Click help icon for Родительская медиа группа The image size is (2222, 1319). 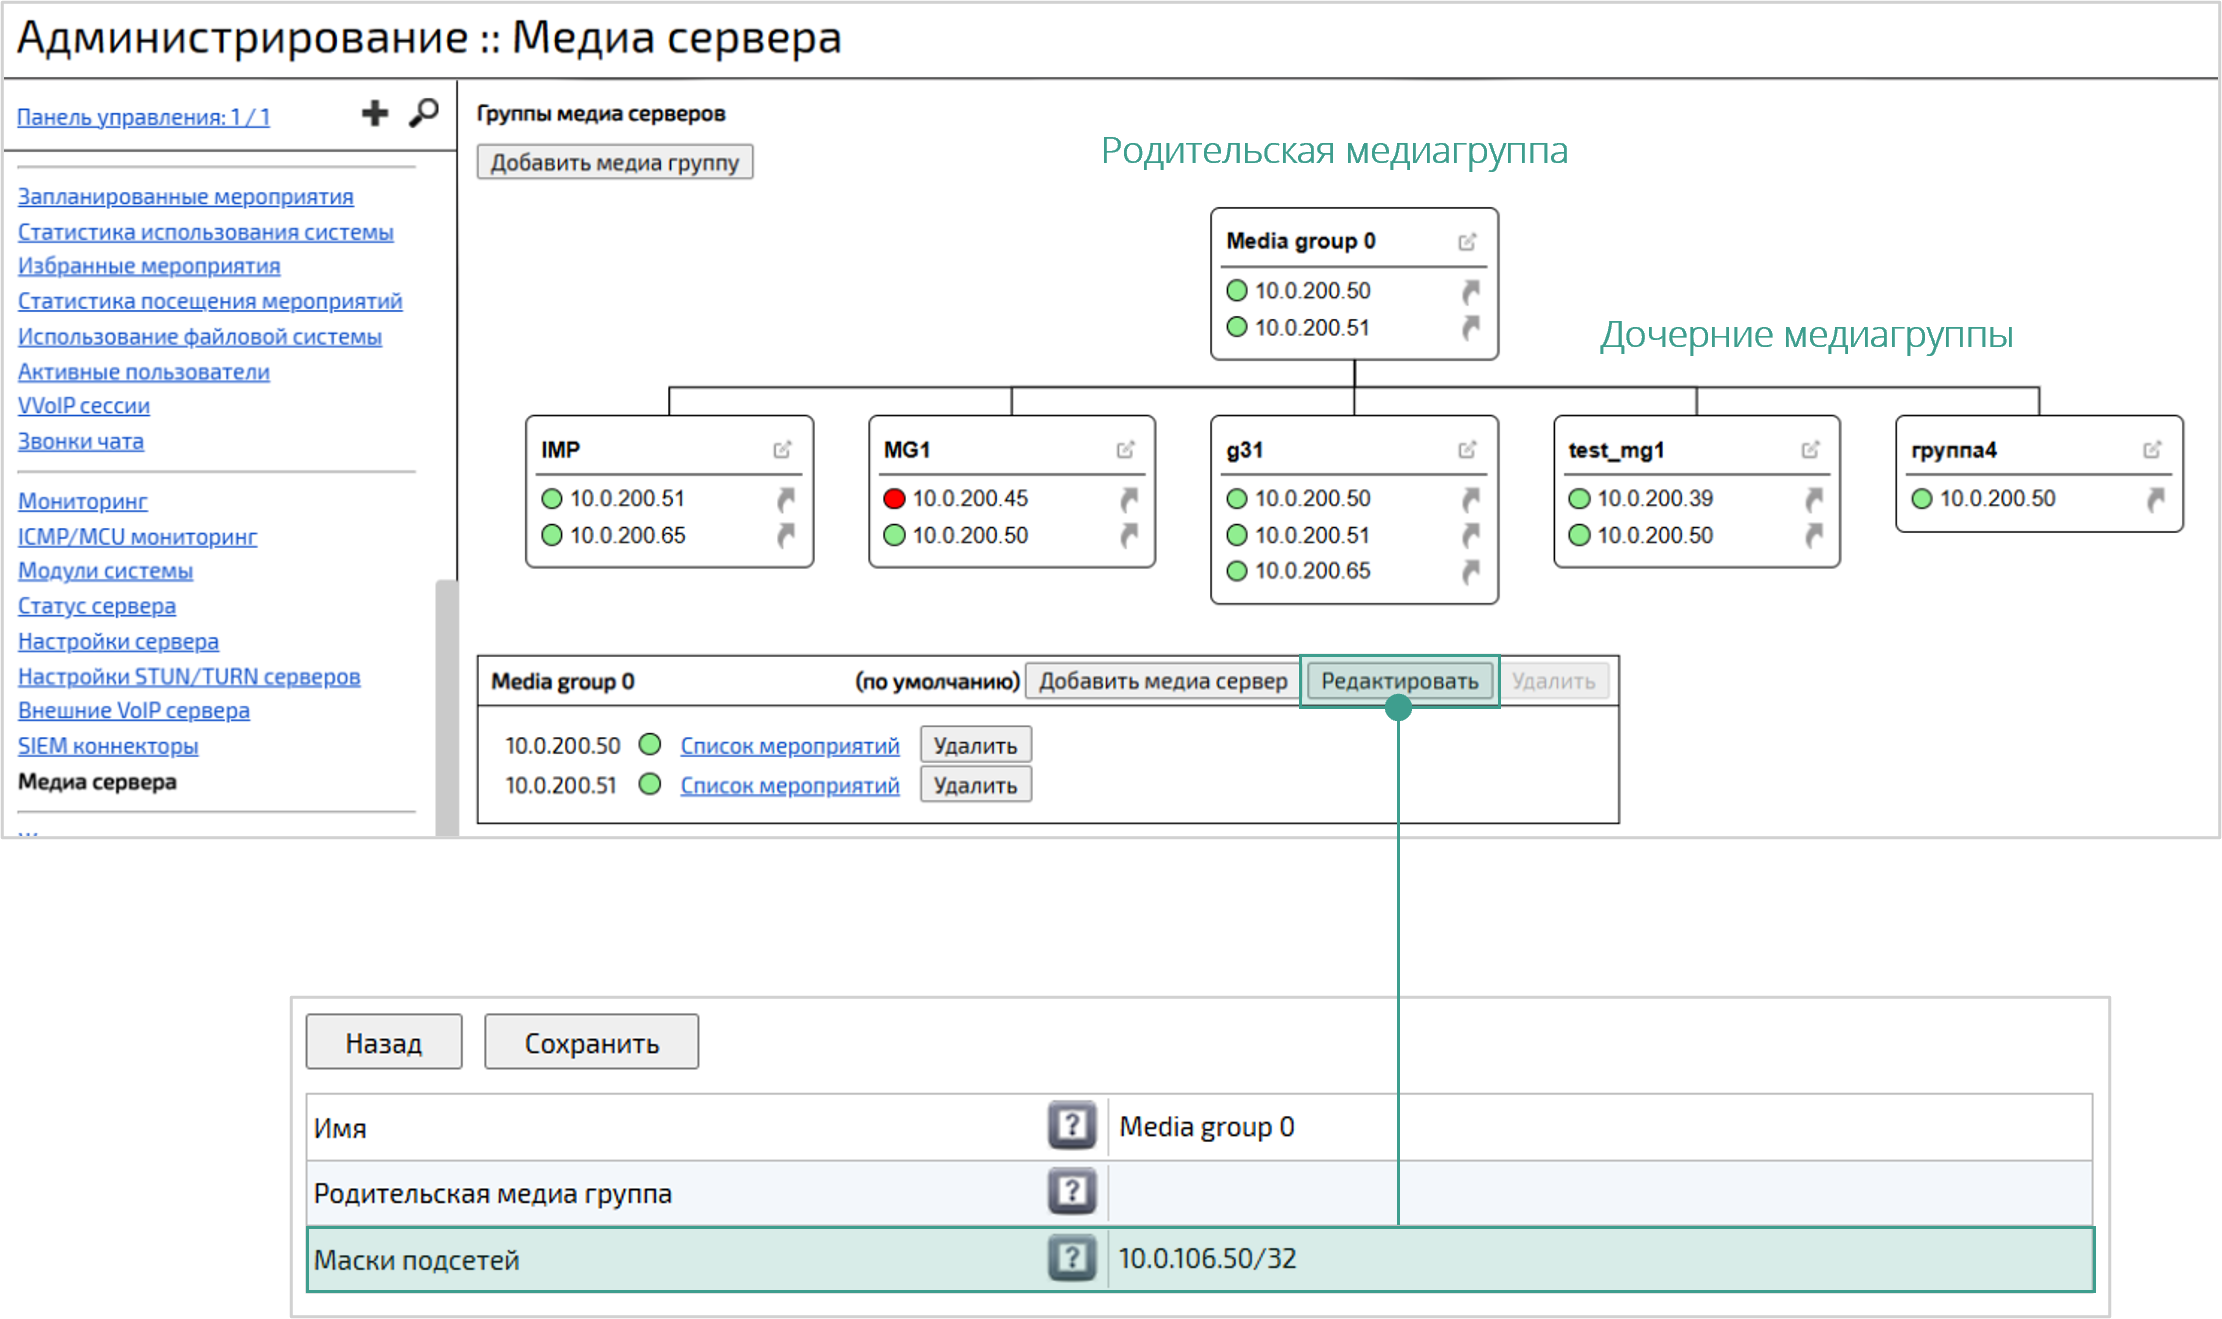1072,1192
